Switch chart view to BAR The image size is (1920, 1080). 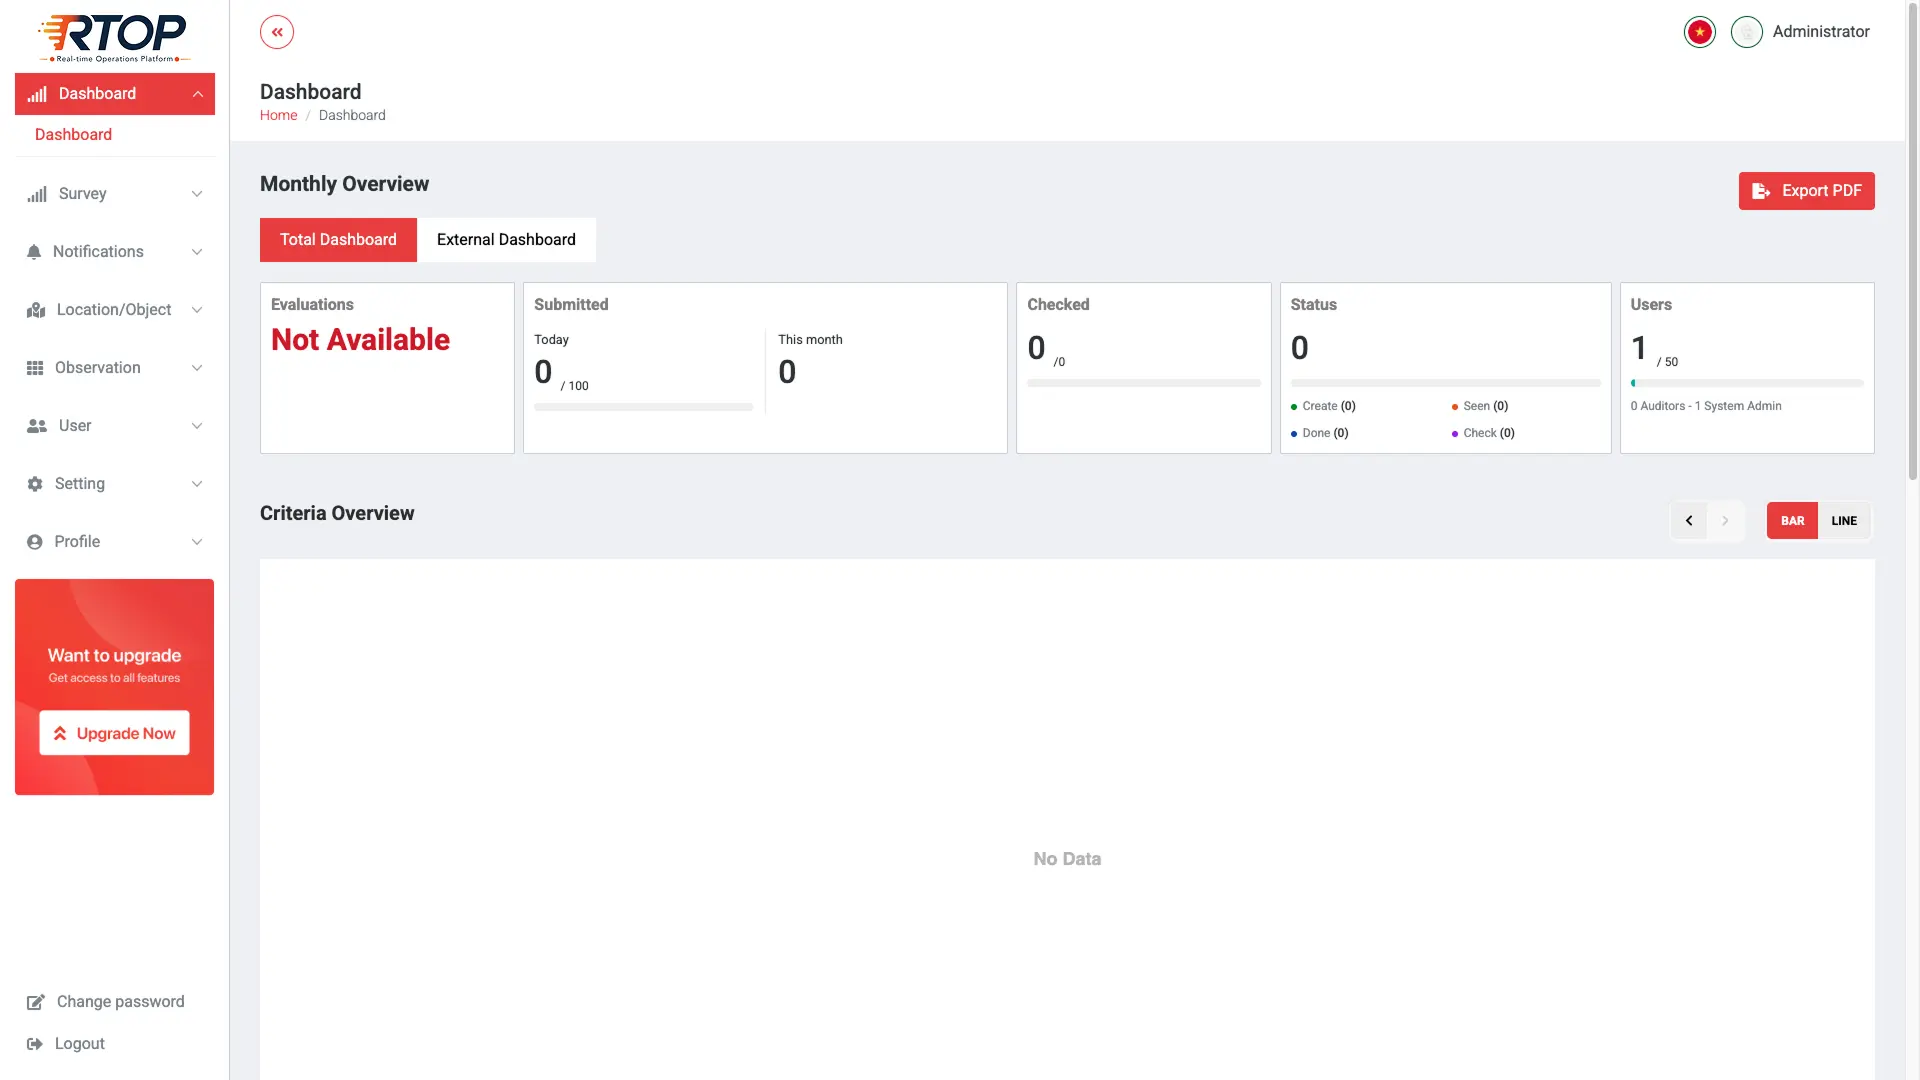(x=1792, y=521)
